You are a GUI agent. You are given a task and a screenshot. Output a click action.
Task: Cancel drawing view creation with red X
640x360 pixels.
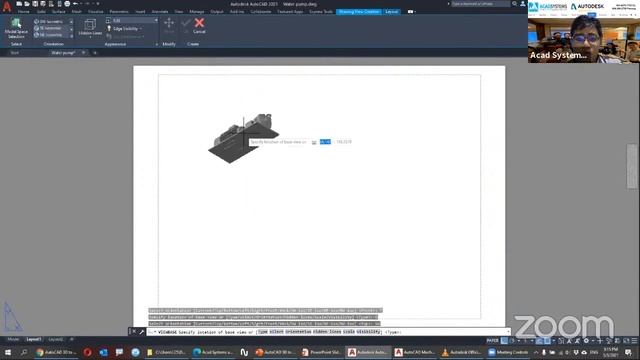199,25
